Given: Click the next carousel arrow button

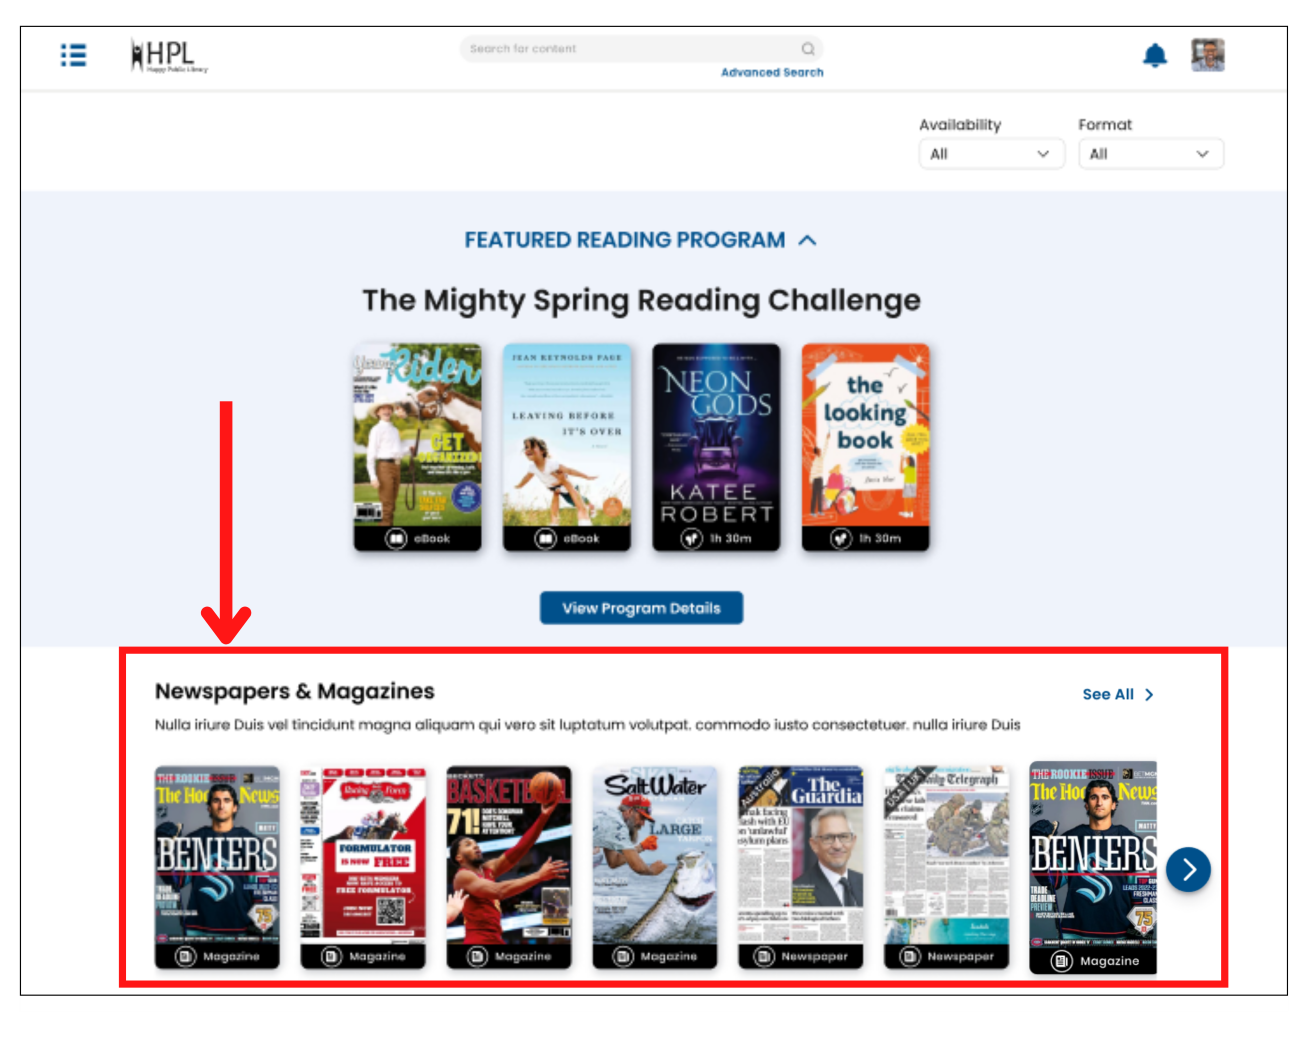Looking at the screenshot, I should point(1188,869).
